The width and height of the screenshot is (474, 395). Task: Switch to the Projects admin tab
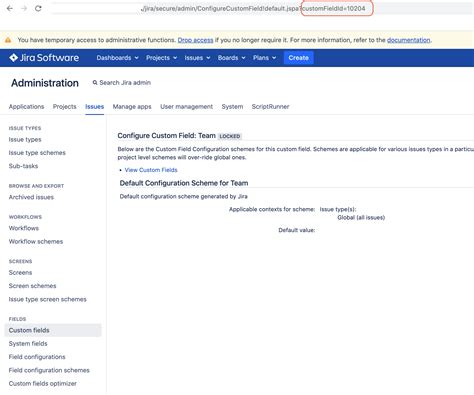click(x=64, y=106)
